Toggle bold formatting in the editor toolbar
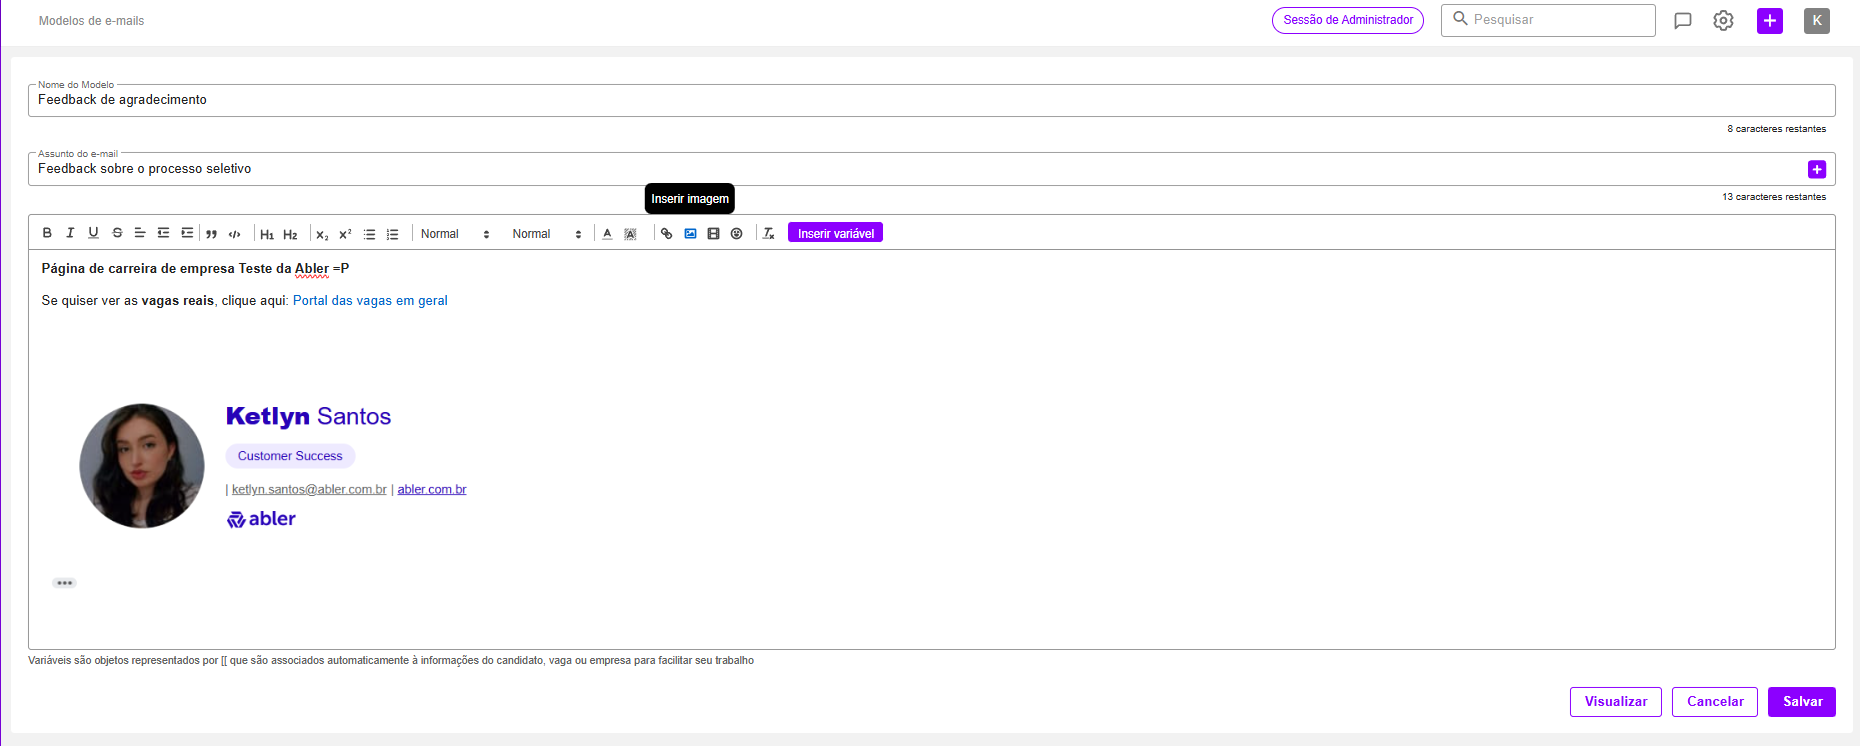 coord(47,233)
